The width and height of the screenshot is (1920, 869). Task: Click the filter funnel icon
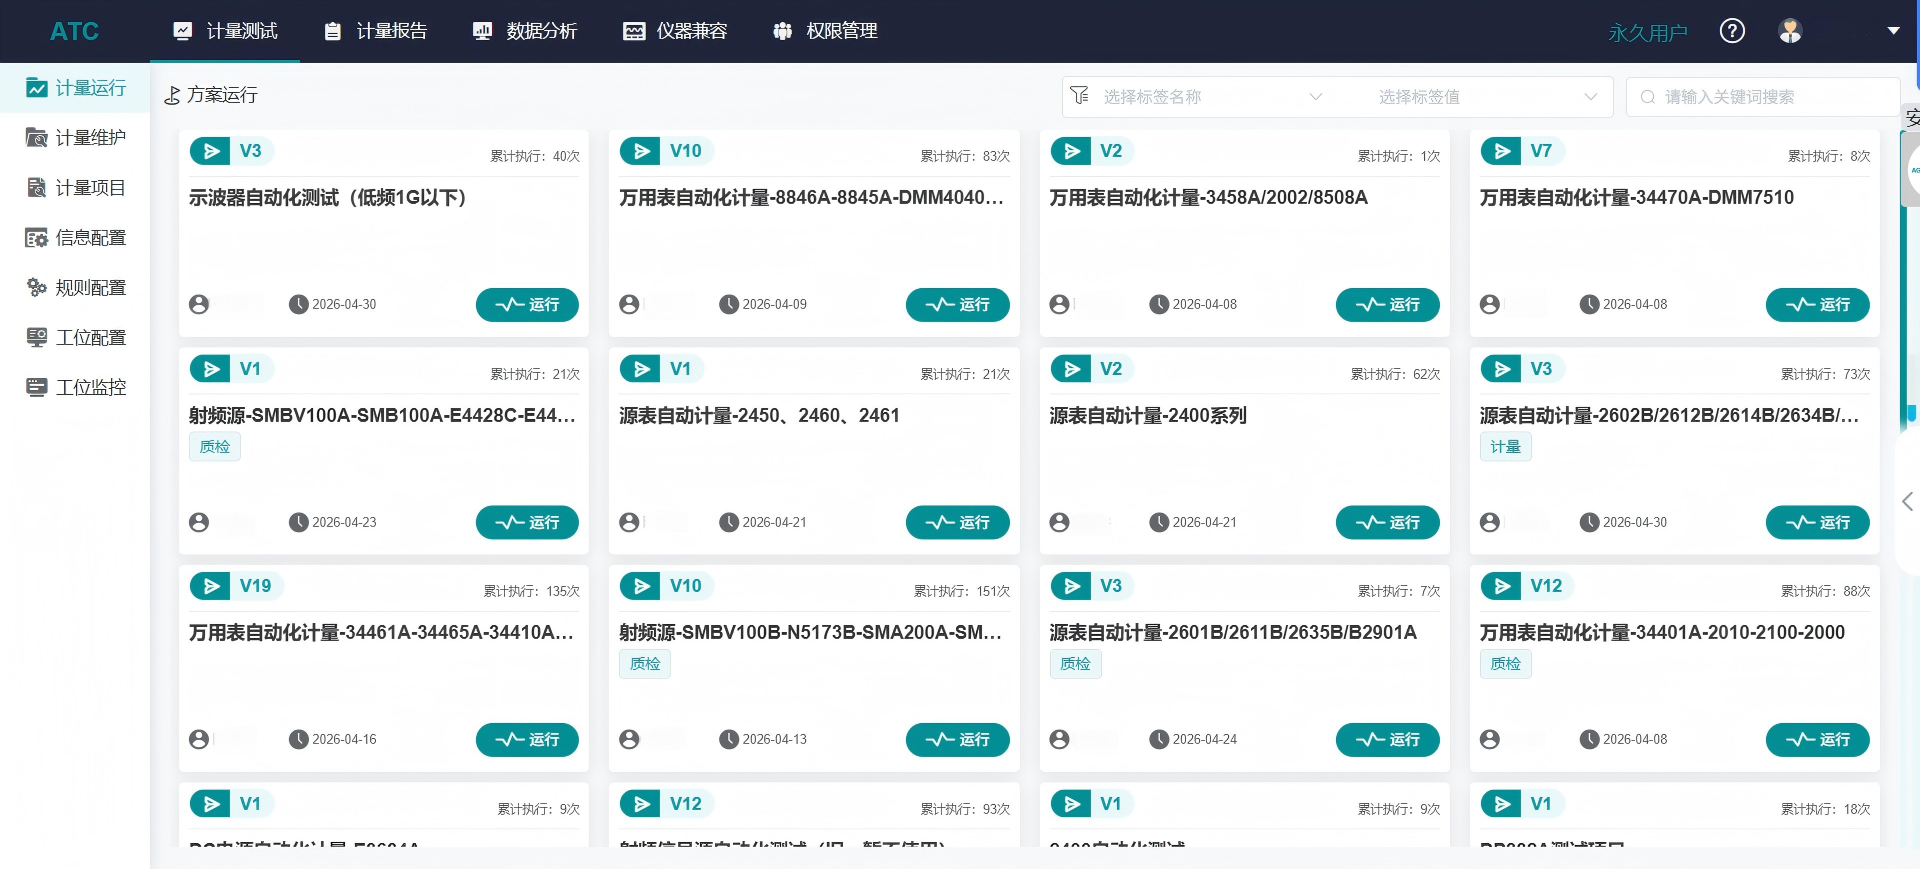point(1079,96)
